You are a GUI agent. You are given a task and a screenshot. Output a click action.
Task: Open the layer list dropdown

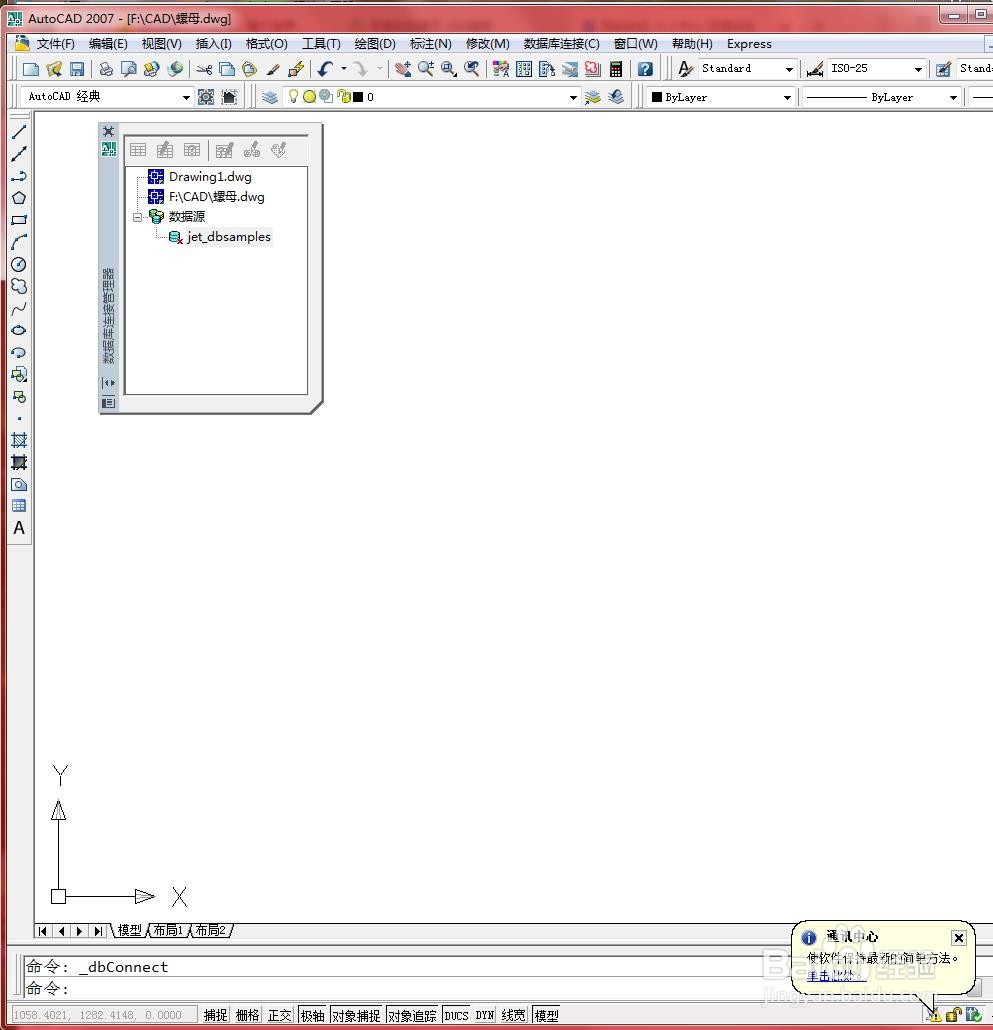[x=573, y=97]
